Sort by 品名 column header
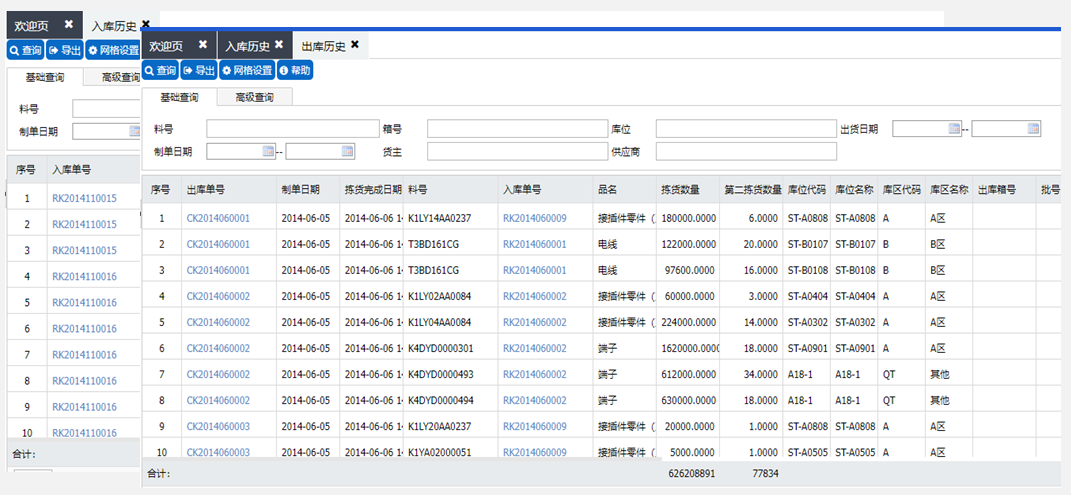The width and height of the screenshot is (1071, 495). click(x=624, y=189)
